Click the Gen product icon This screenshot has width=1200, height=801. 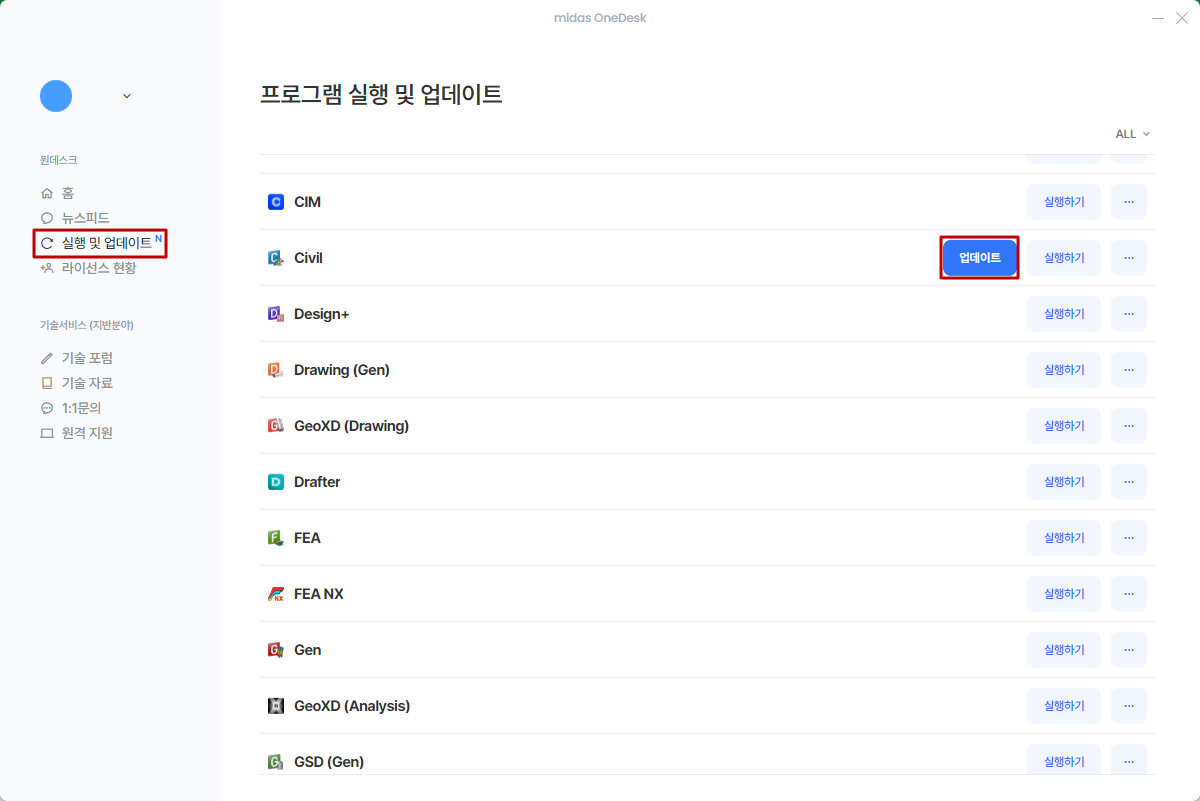[x=276, y=650]
